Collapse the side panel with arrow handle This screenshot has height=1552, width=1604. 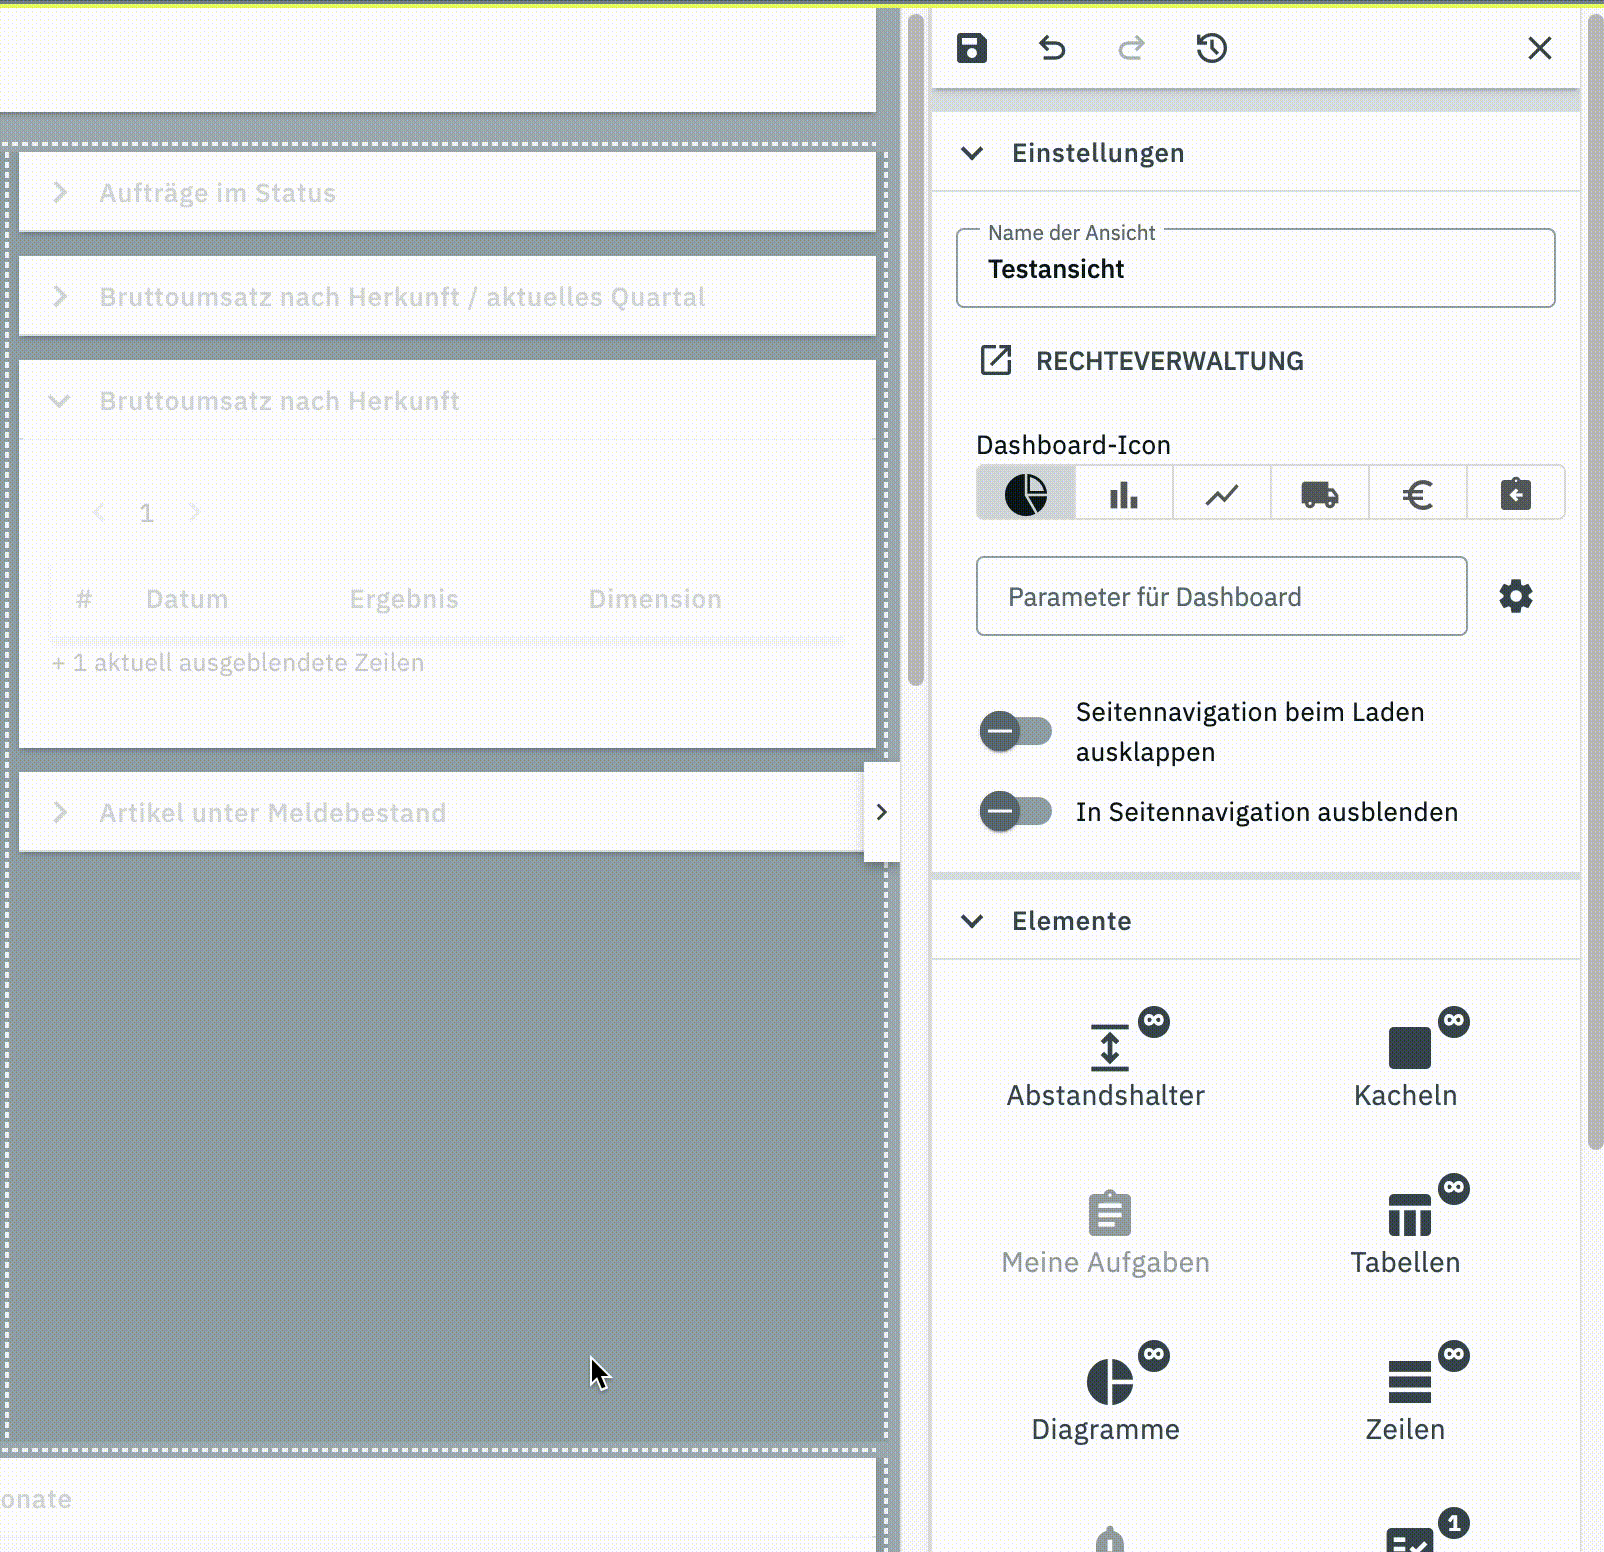pyautogui.click(x=881, y=812)
